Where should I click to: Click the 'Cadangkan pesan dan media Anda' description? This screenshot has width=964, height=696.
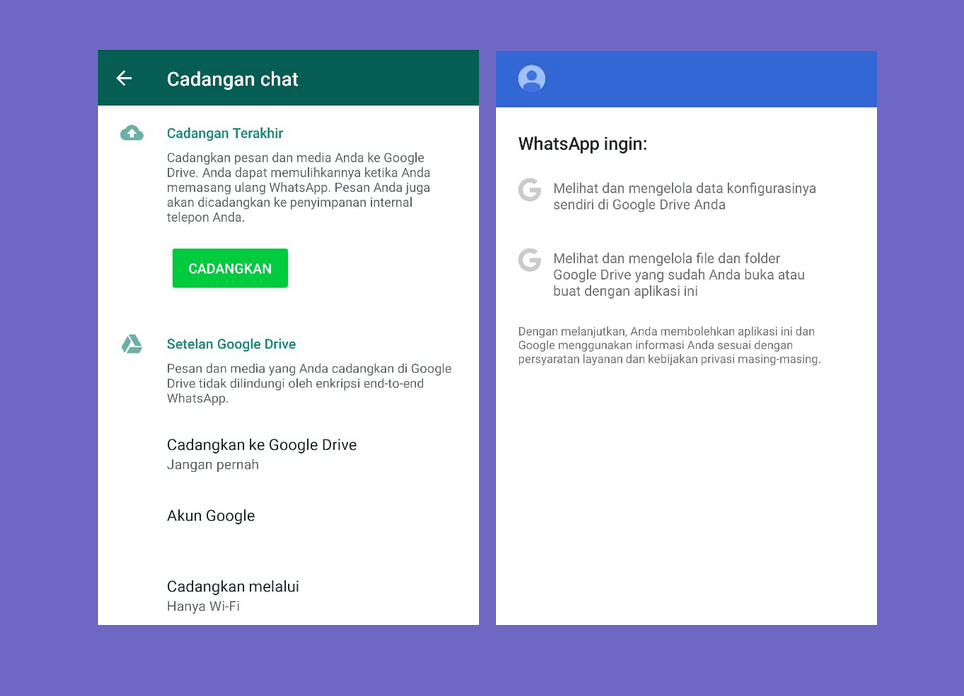299,188
